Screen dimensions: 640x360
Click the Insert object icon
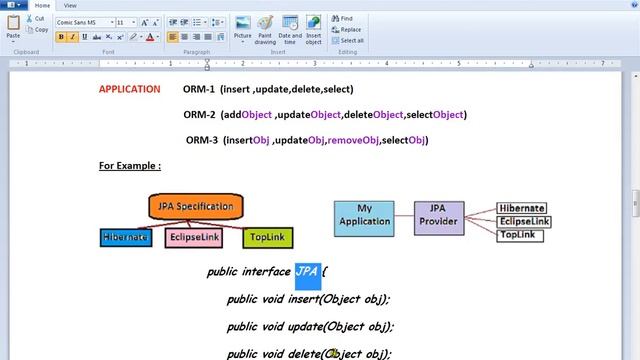point(313,22)
